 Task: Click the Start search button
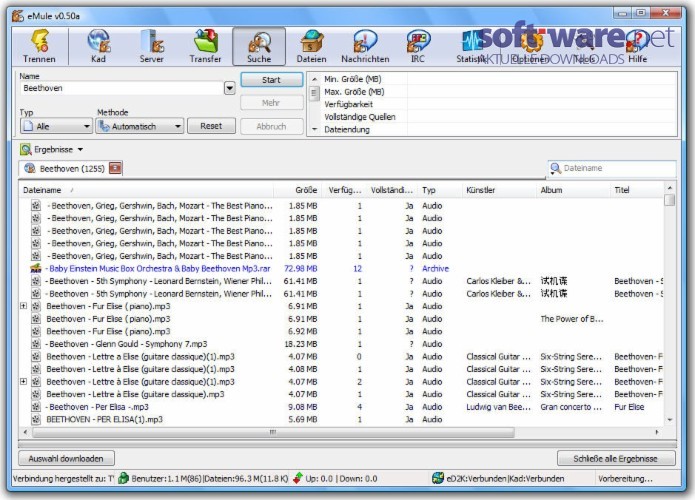click(272, 80)
